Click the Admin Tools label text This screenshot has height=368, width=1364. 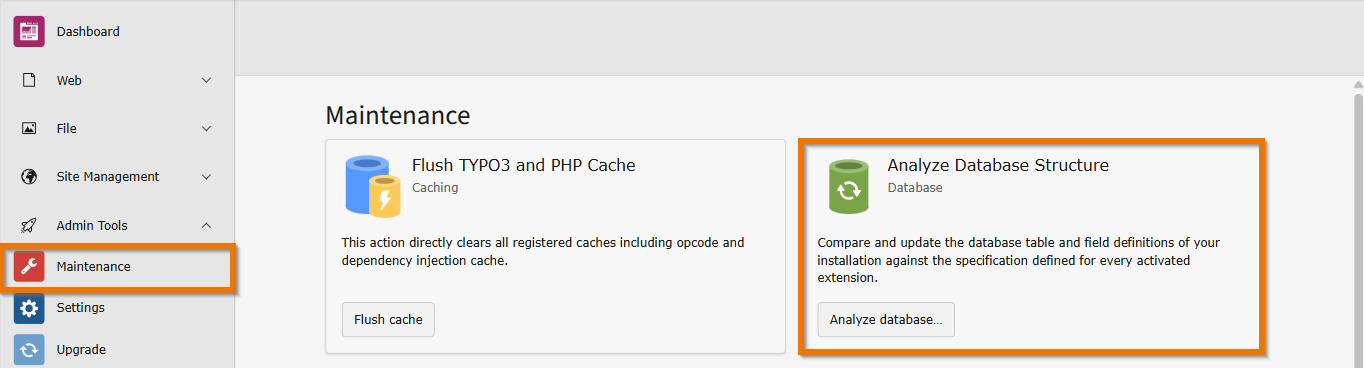point(92,225)
